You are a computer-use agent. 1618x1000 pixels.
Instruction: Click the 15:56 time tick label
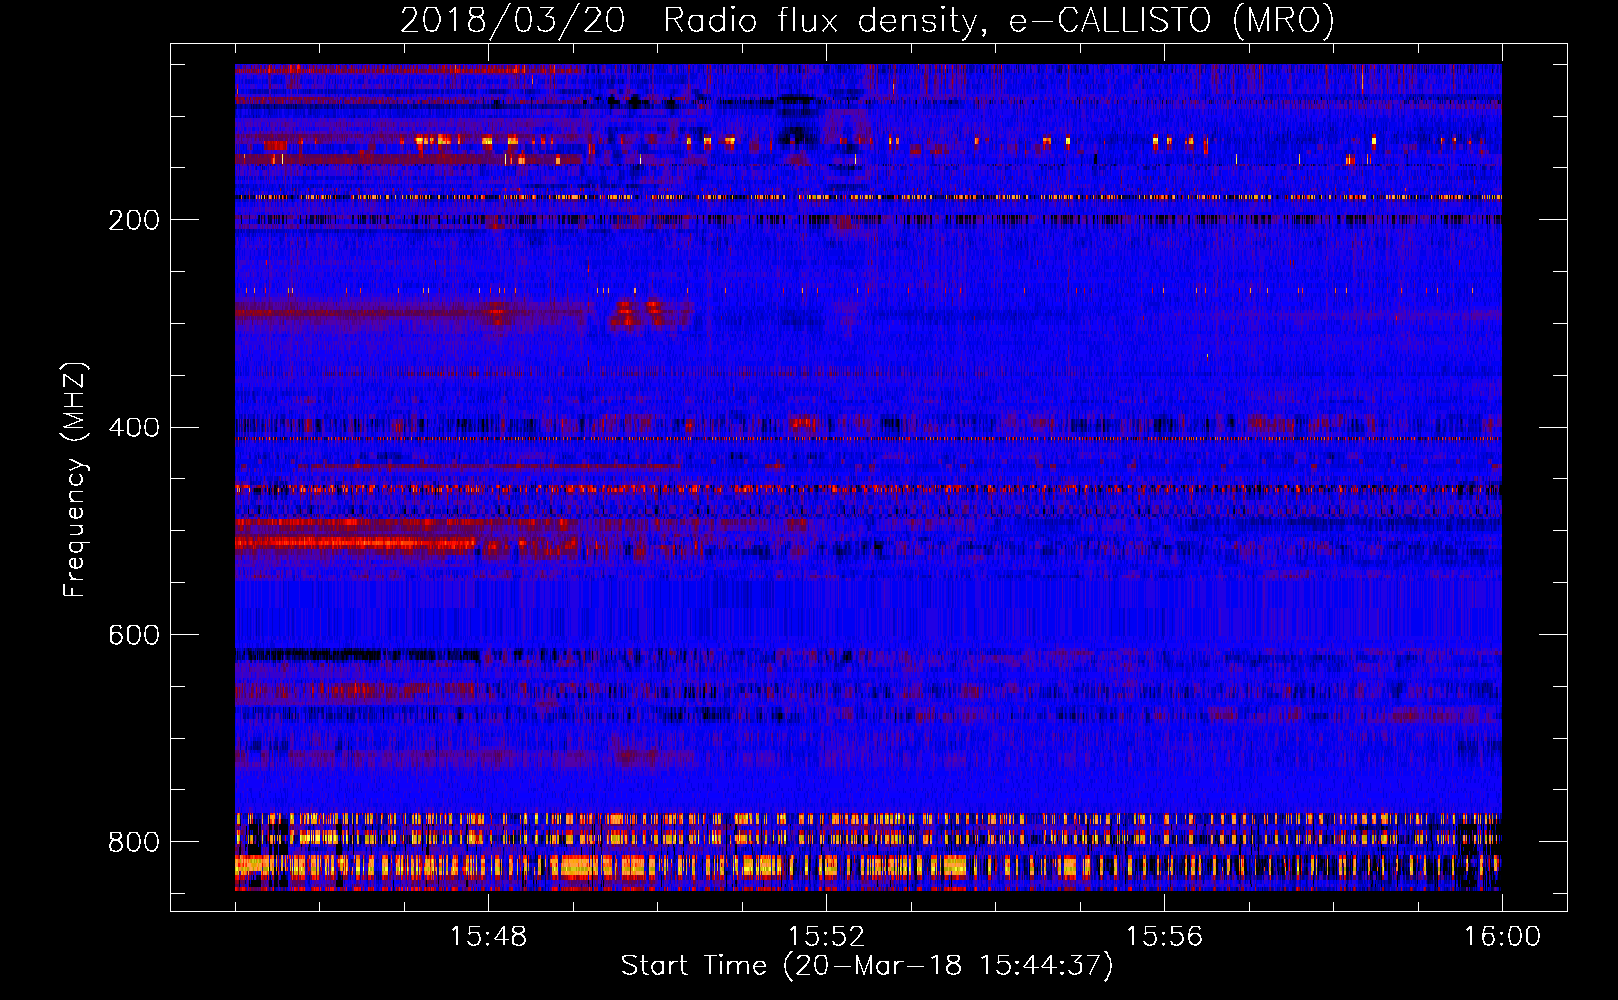pyautogui.click(x=1164, y=937)
